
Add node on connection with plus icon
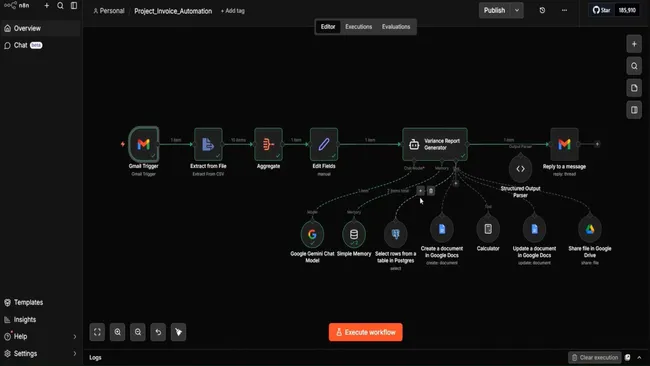[x=420, y=191]
